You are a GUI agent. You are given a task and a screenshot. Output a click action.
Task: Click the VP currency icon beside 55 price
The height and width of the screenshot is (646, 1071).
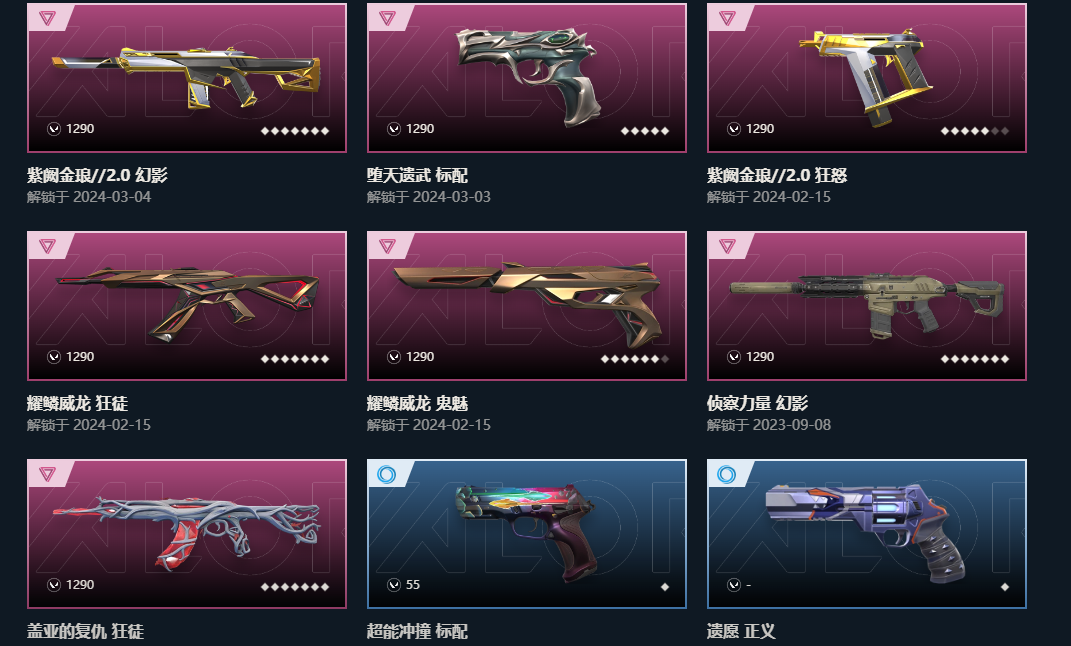click(x=394, y=585)
